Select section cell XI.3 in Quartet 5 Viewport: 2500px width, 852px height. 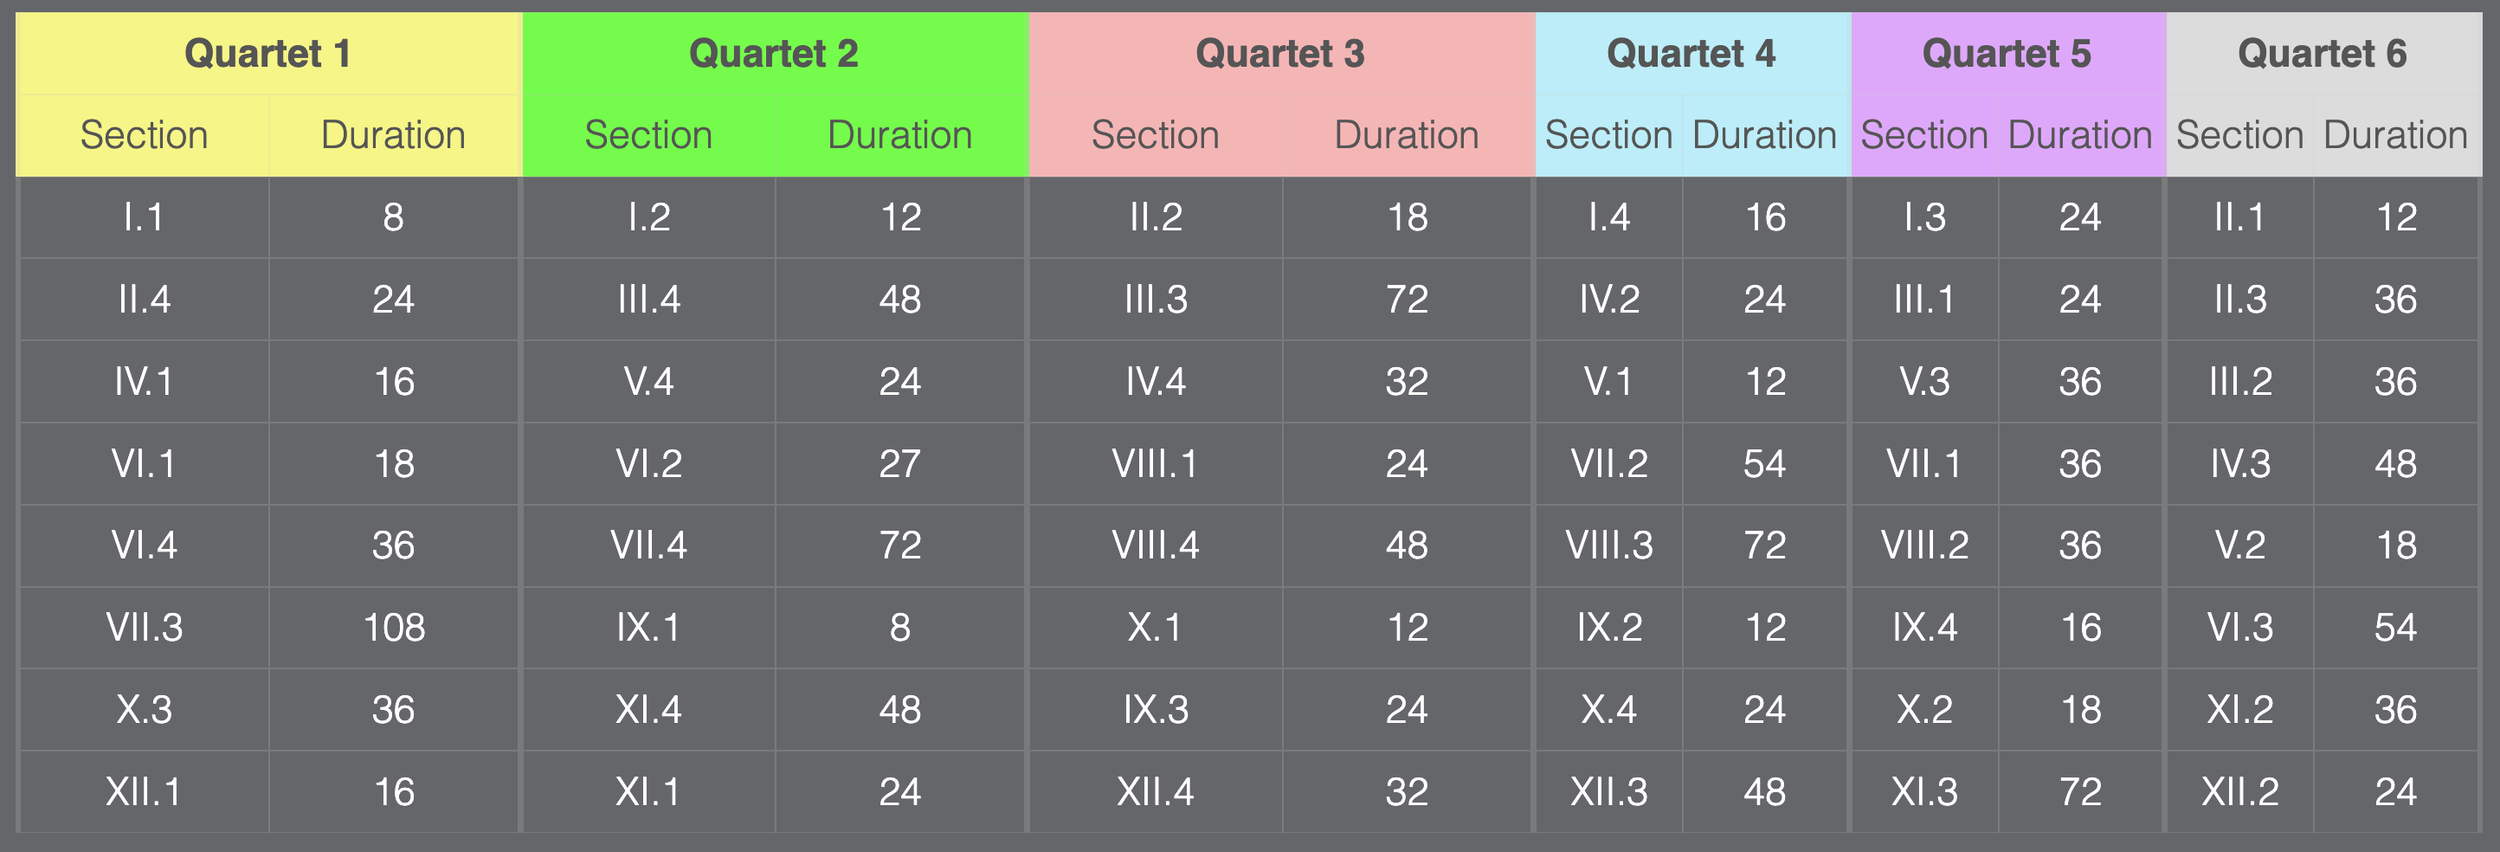1924,792
